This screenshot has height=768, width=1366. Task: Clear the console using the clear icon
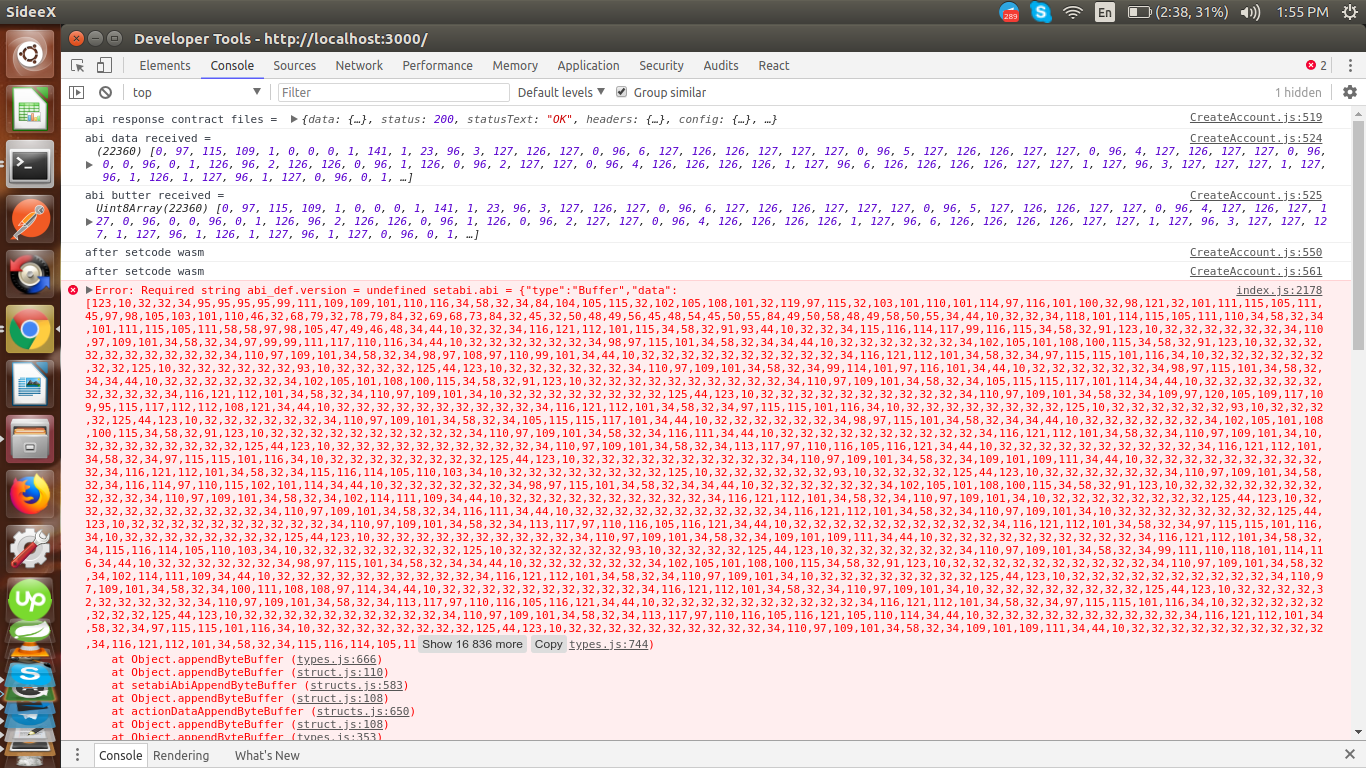click(106, 92)
